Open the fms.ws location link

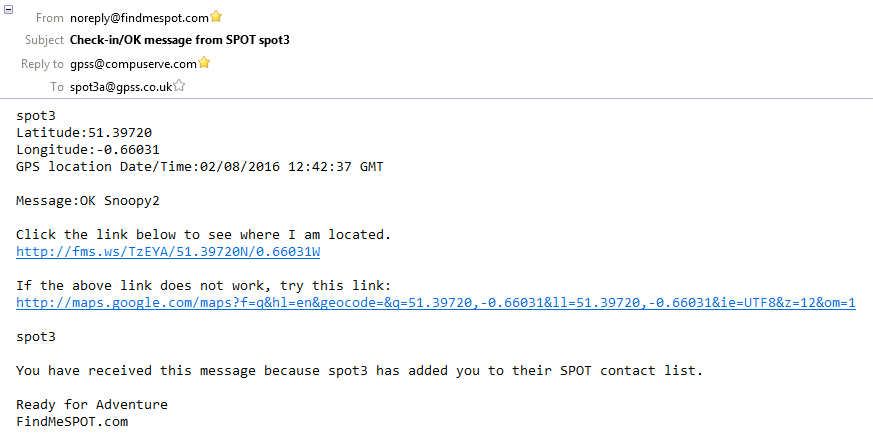tap(168, 251)
